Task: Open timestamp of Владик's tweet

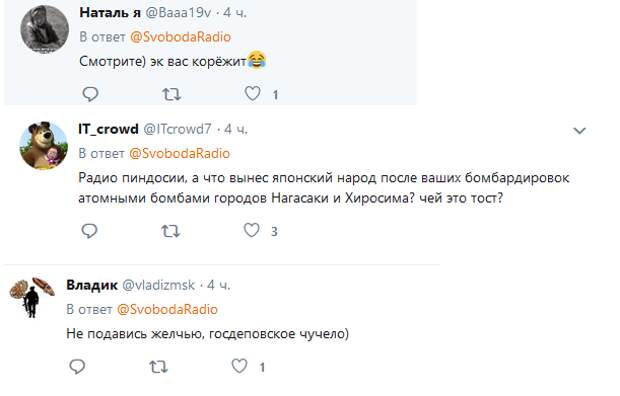Action: (219, 285)
